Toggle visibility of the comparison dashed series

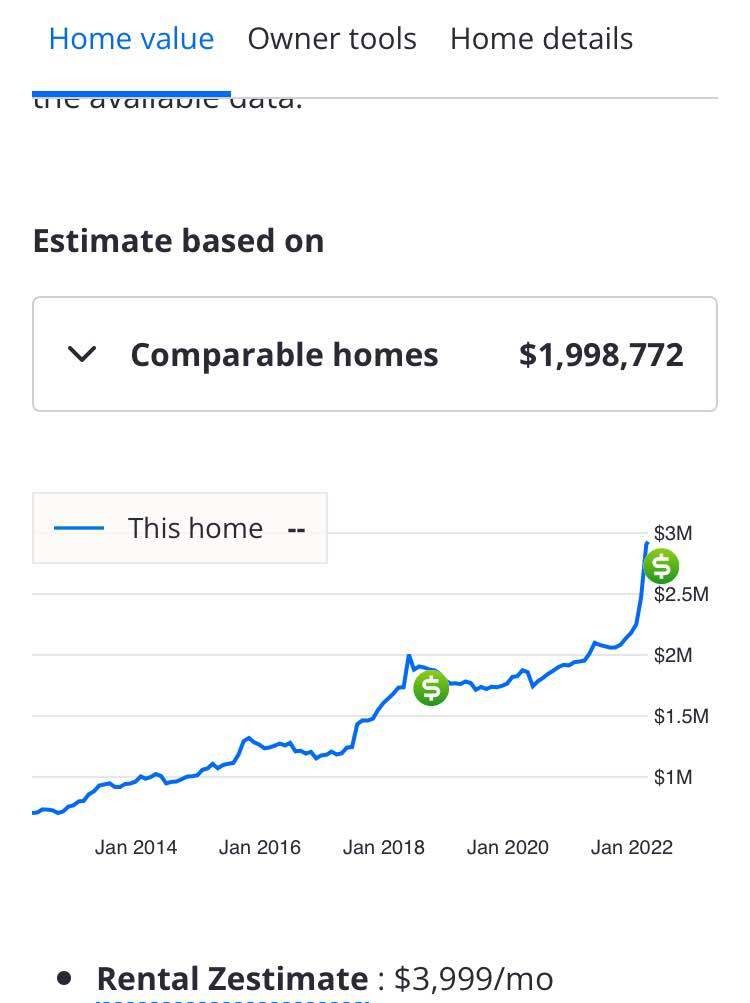point(297,530)
